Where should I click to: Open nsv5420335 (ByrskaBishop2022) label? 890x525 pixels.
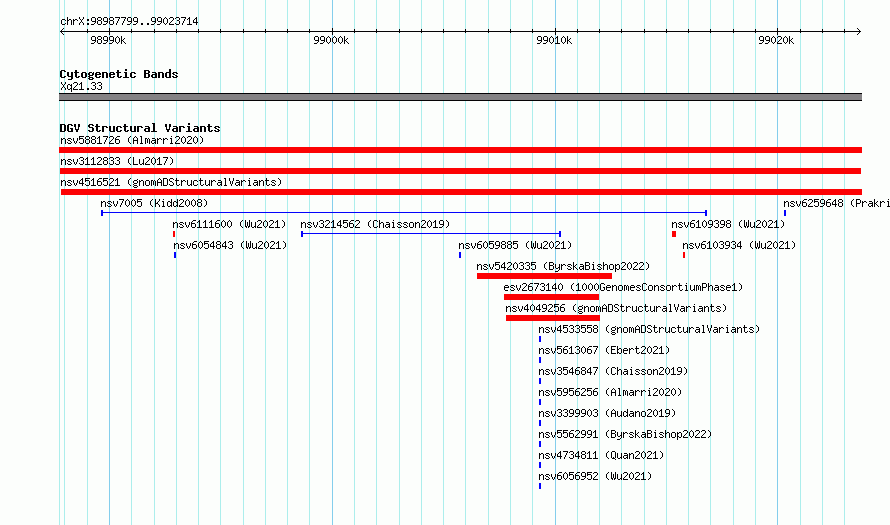point(563,266)
